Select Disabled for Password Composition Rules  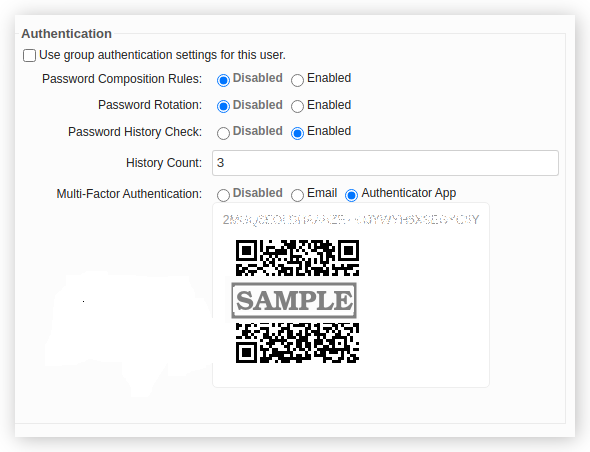(x=223, y=80)
